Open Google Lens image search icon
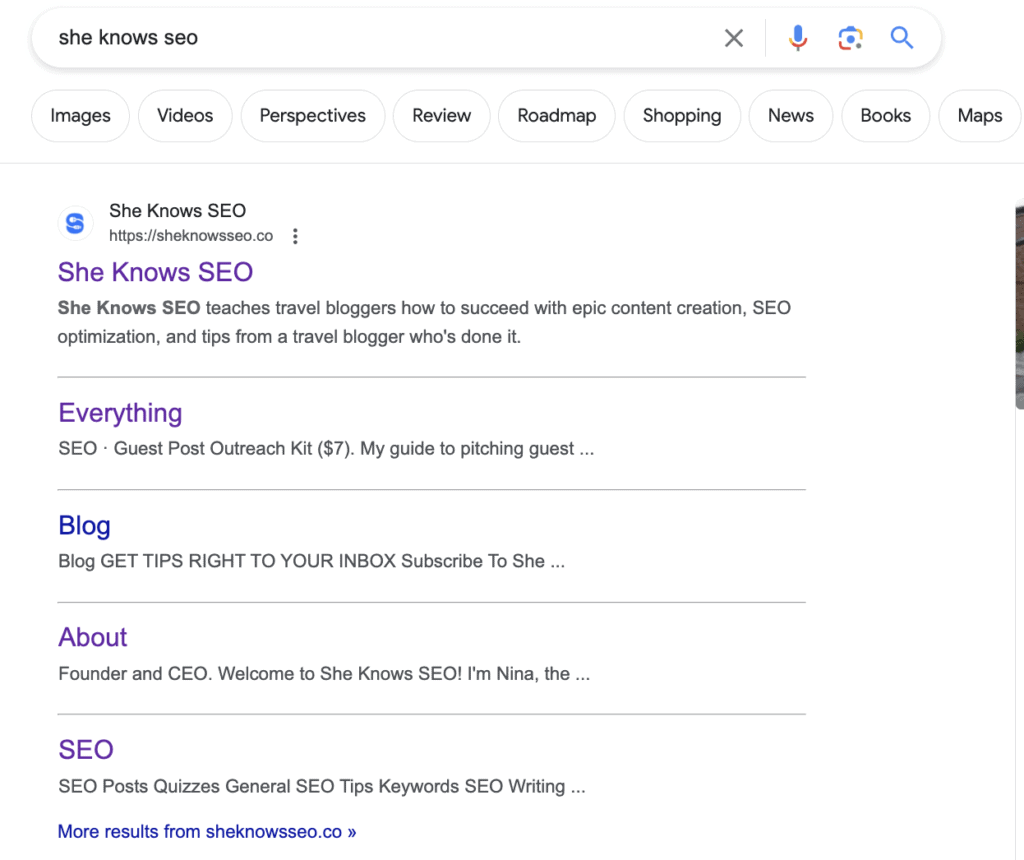Screen dimensions: 1024x860 (850, 38)
